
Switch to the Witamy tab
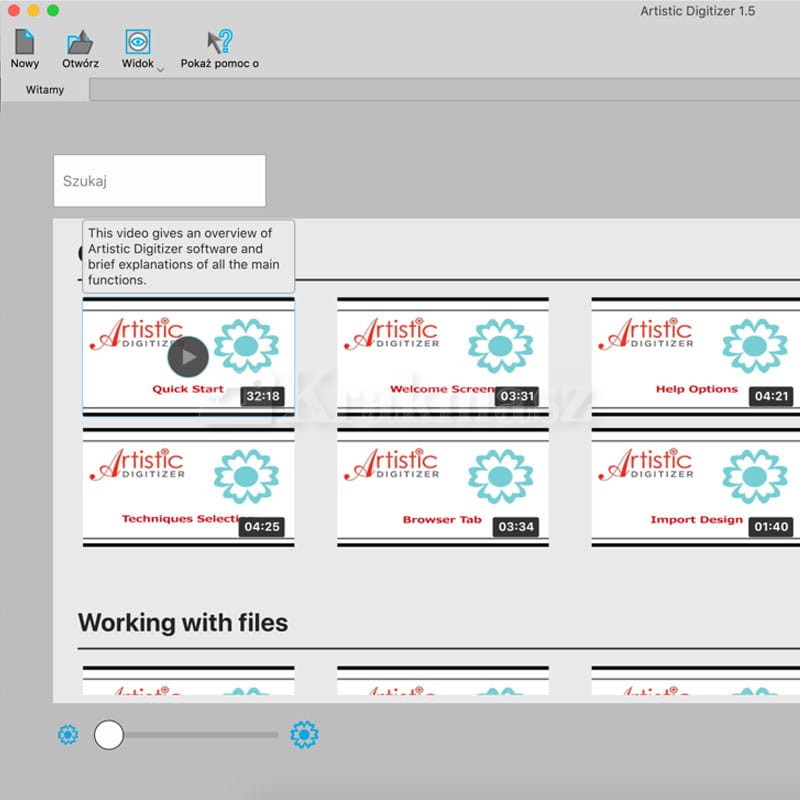45,90
